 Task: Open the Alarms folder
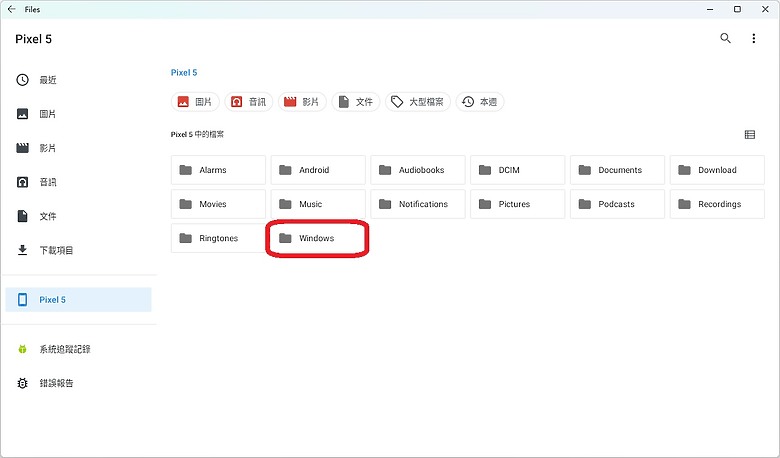(218, 170)
